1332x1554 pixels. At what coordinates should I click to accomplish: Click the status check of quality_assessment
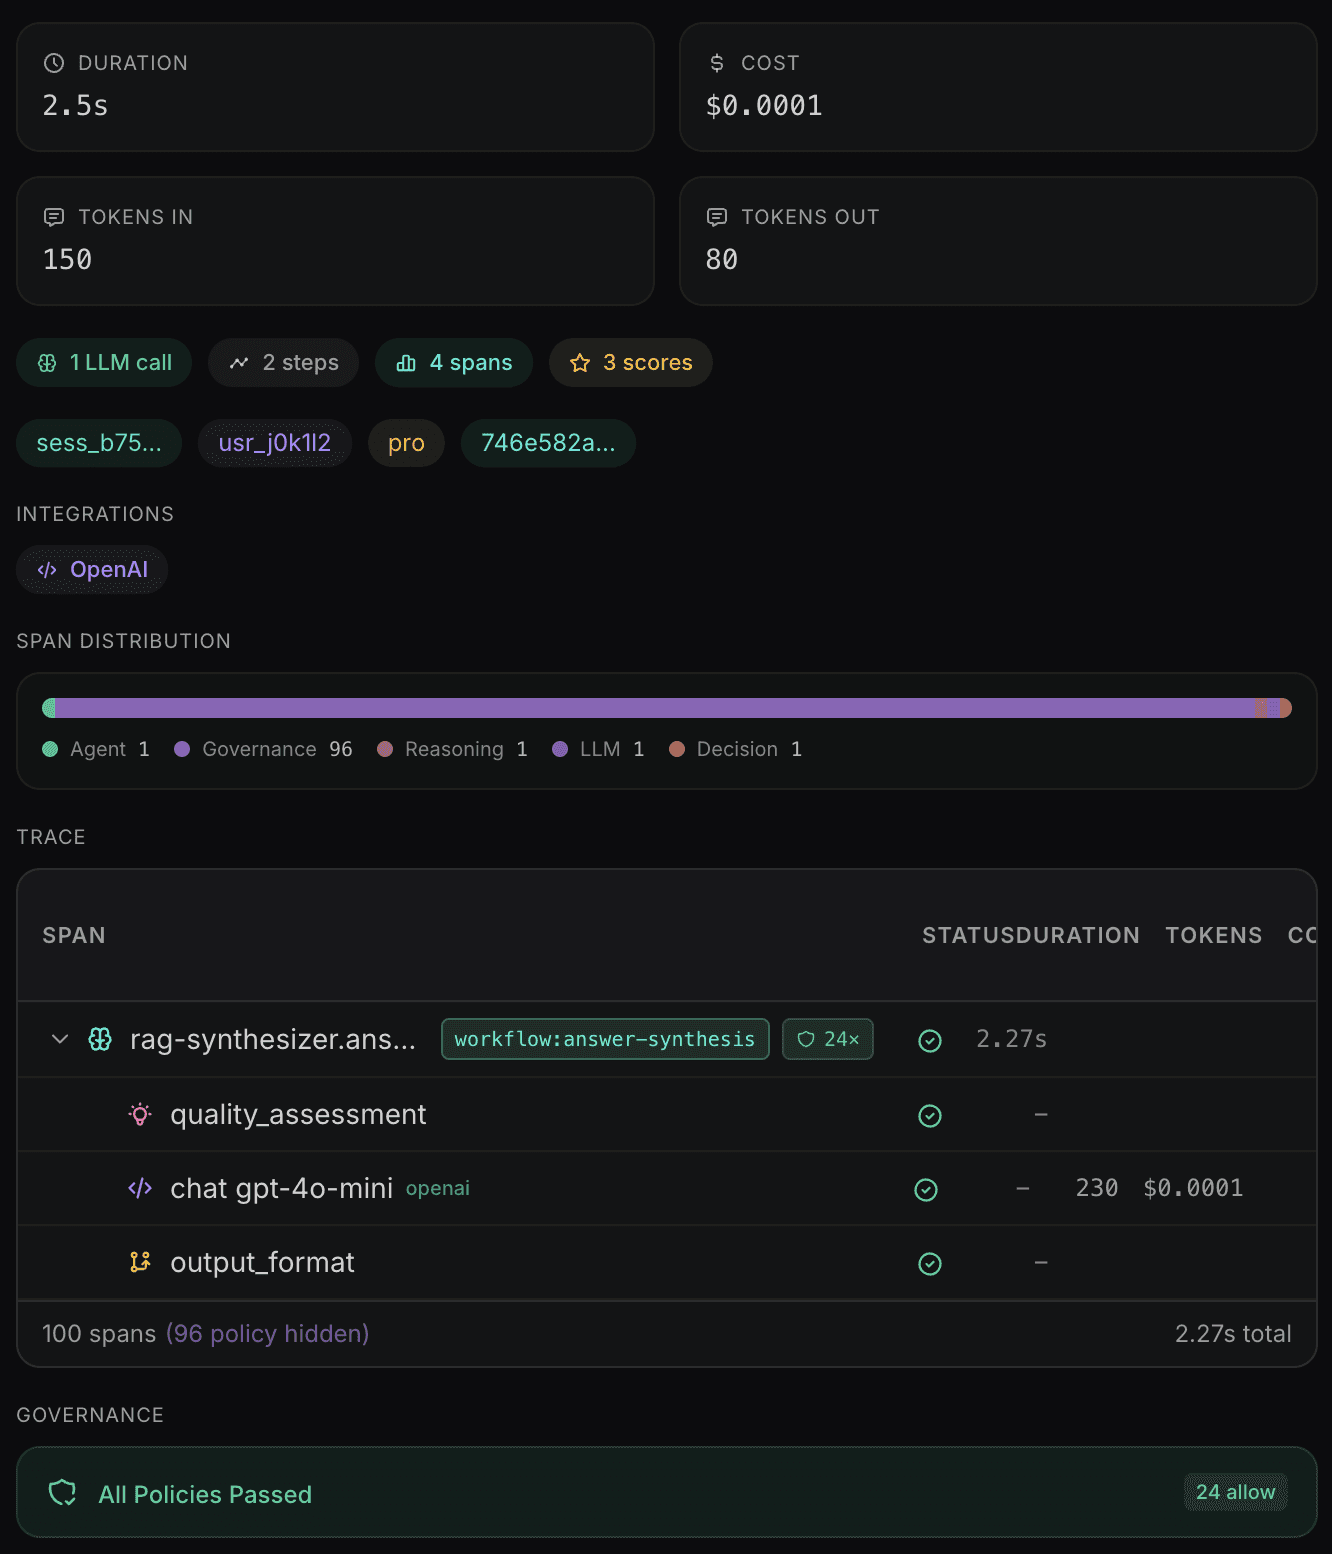pyautogui.click(x=930, y=1115)
